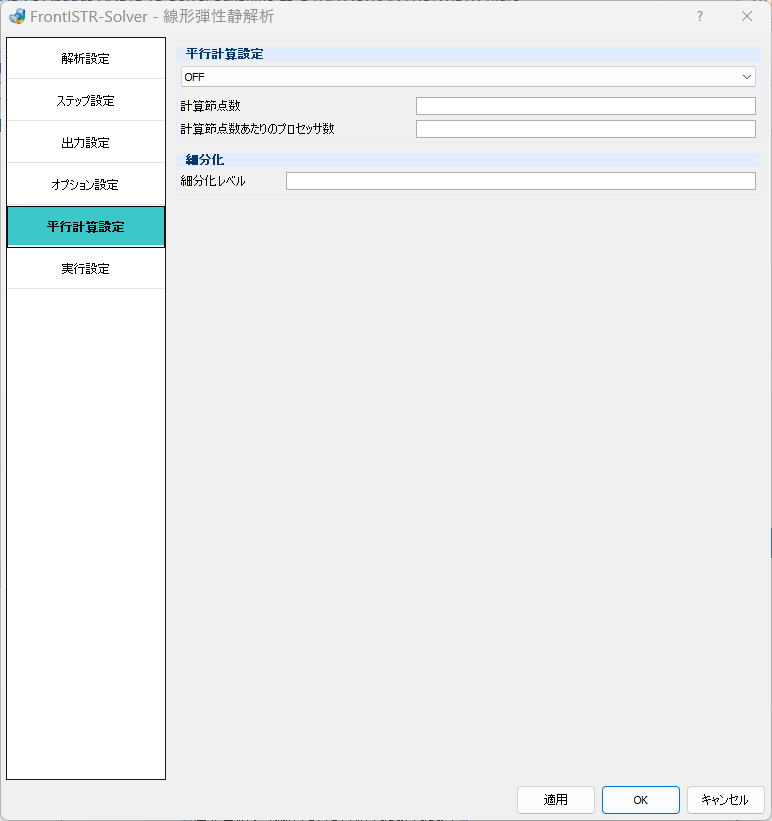Click the 細分化 section header
Screen dimensions: 772x821
point(205,160)
